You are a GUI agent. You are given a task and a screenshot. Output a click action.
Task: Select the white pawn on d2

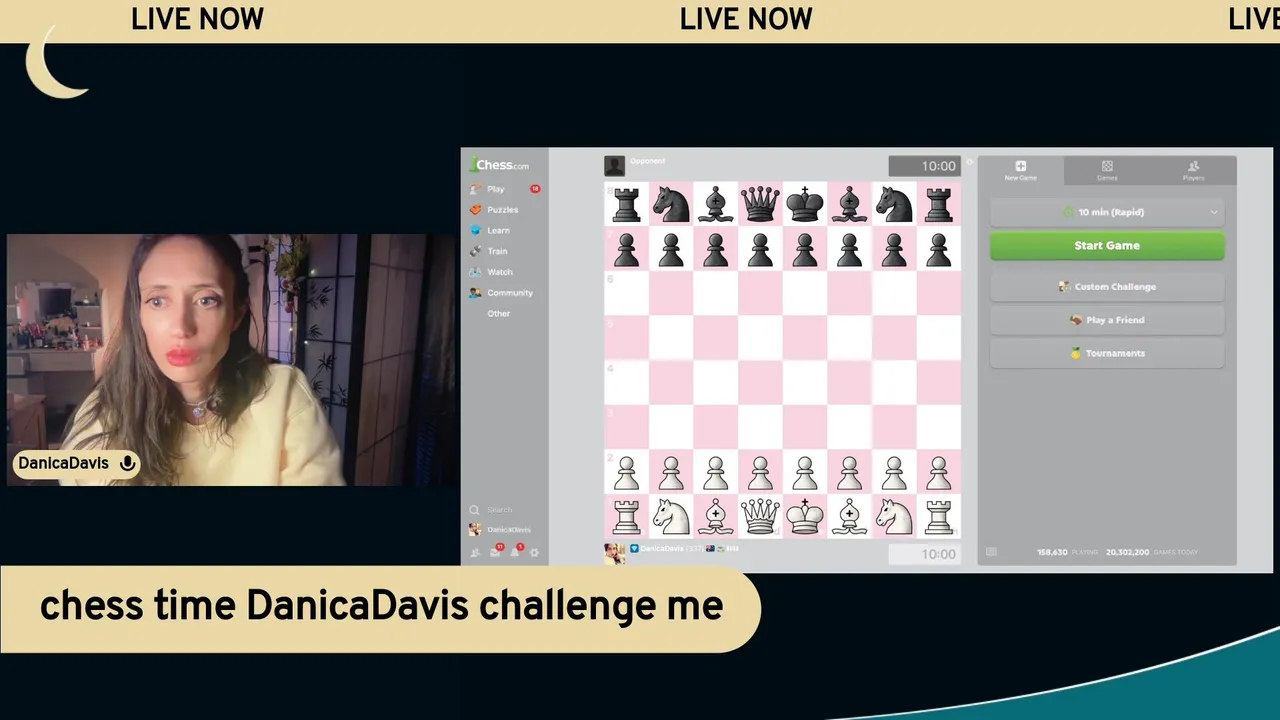click(x=760, y=471)
